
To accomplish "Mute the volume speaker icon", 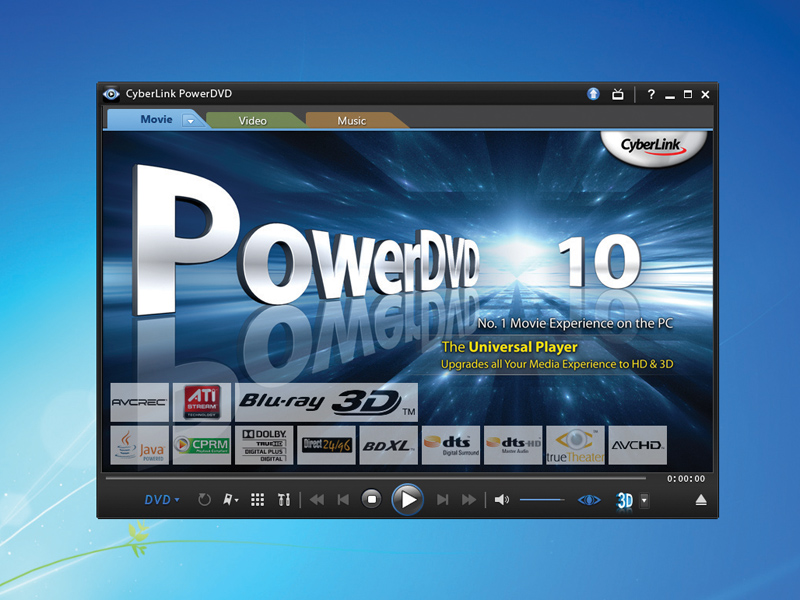I will point(502,499).
